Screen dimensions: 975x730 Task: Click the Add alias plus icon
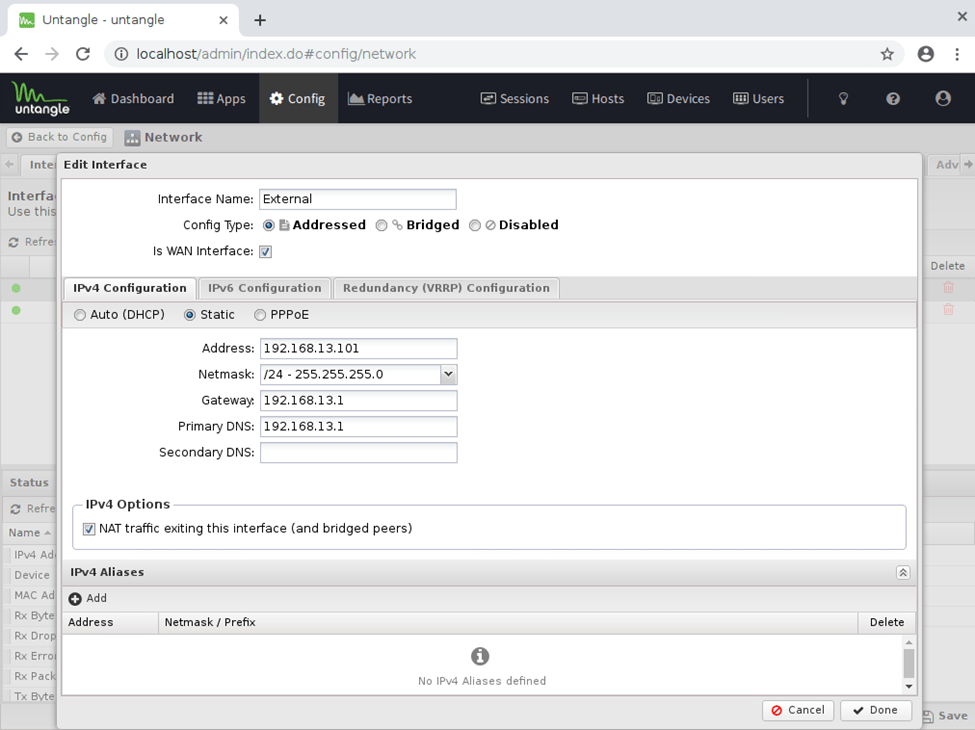[76, 598]
